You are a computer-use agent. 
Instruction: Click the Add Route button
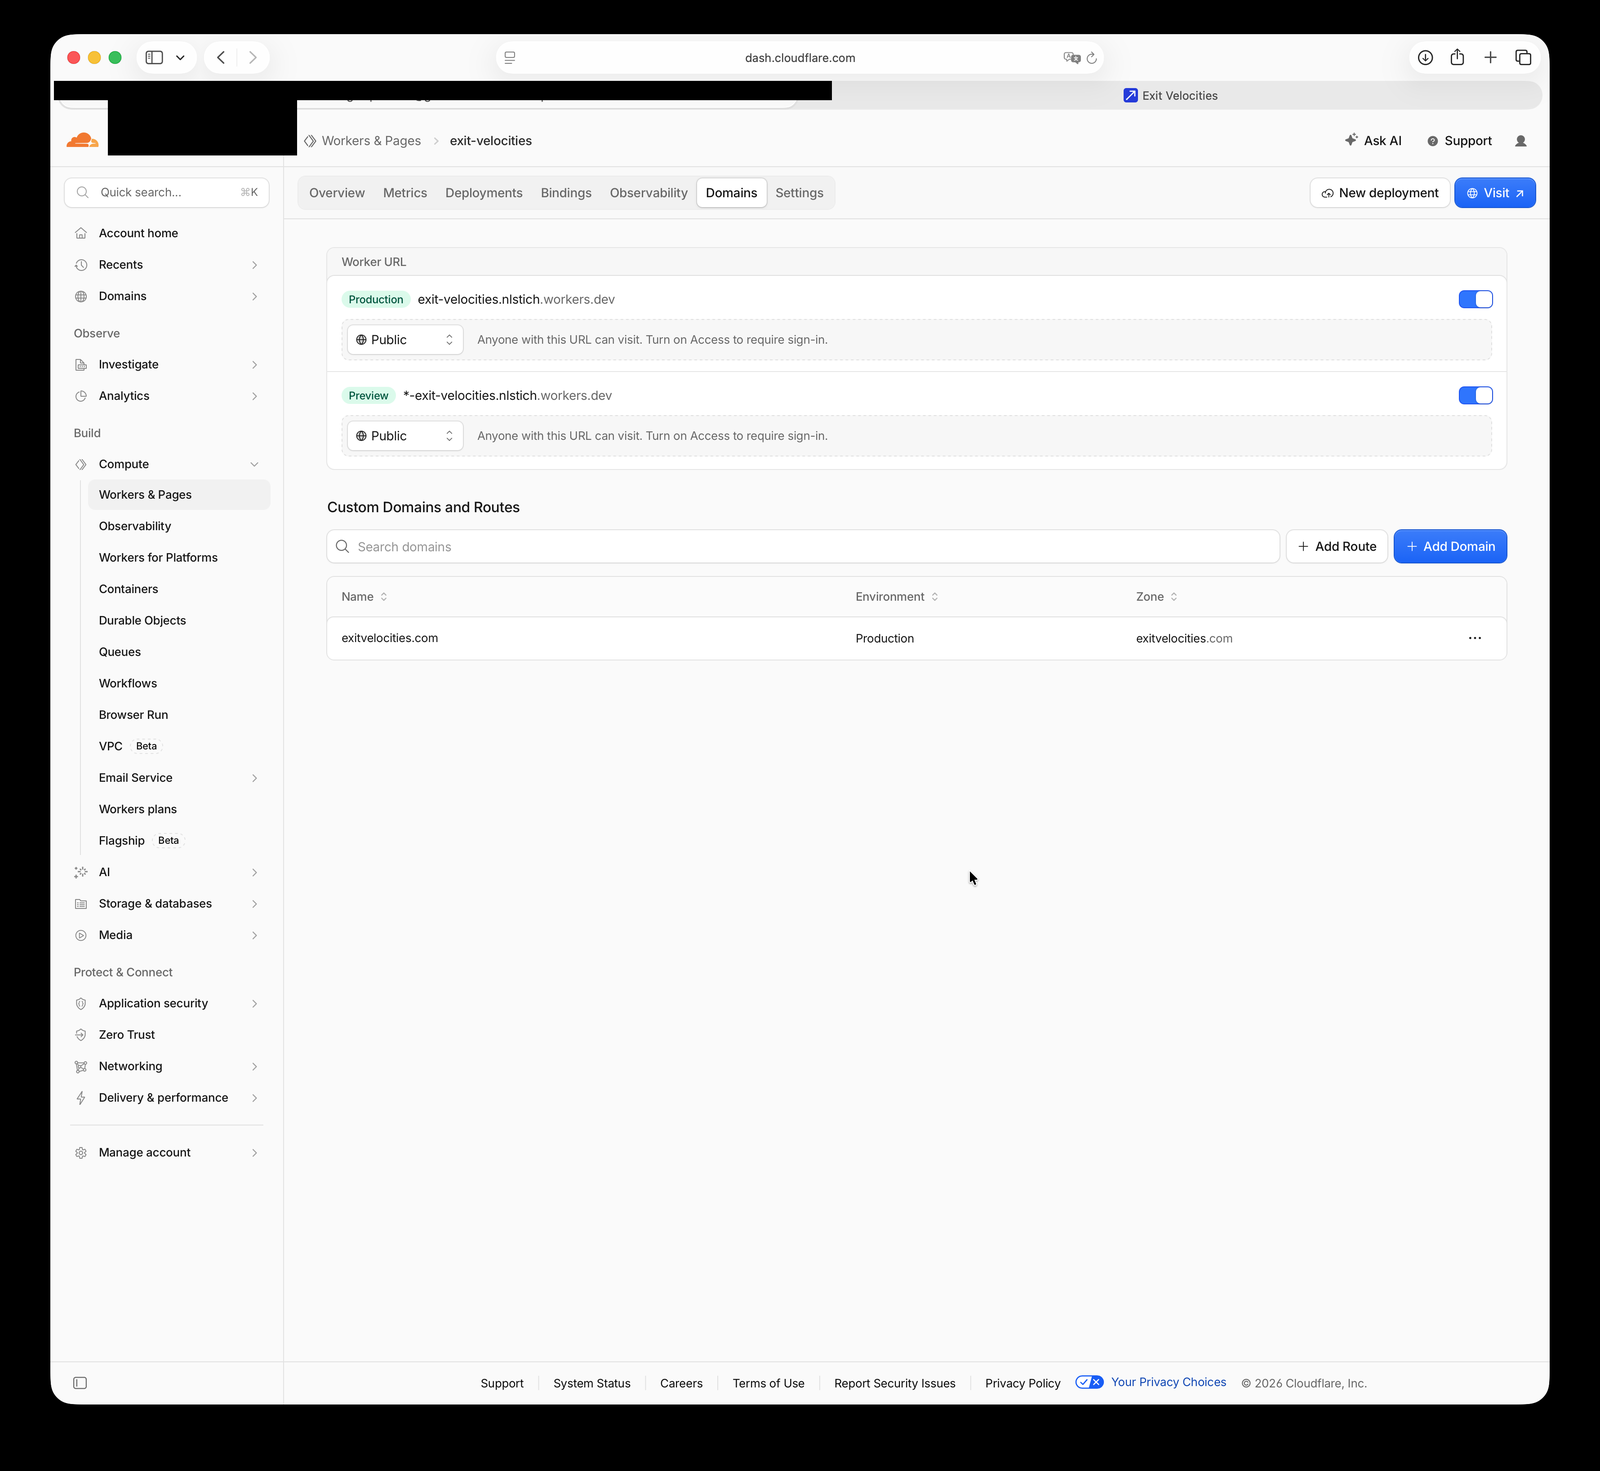pos(1336,546)
